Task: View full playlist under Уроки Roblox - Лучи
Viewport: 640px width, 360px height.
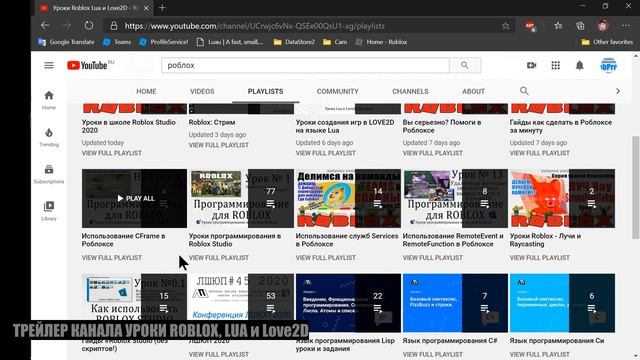Action: [539, 258]
